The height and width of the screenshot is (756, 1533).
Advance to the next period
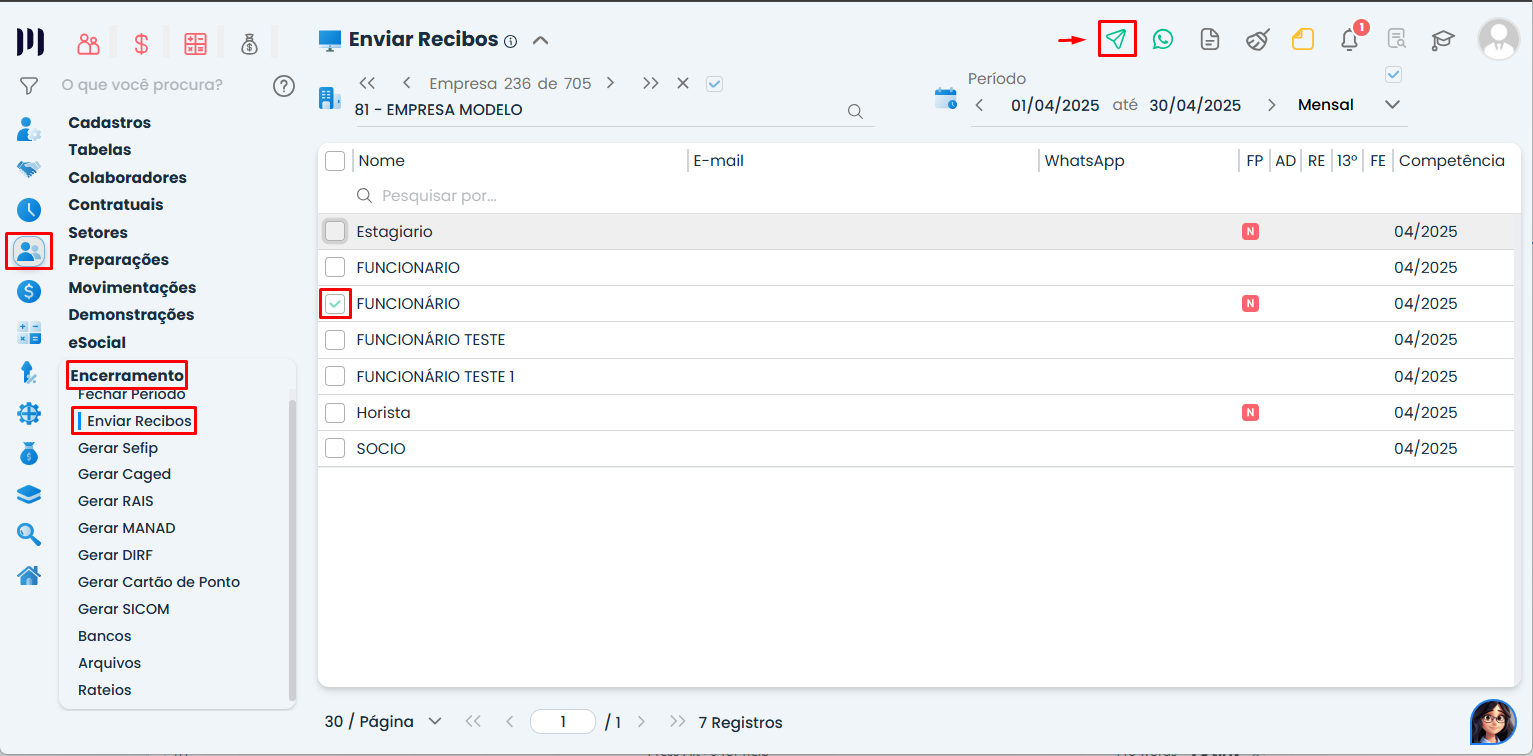tap(1272, 106)
